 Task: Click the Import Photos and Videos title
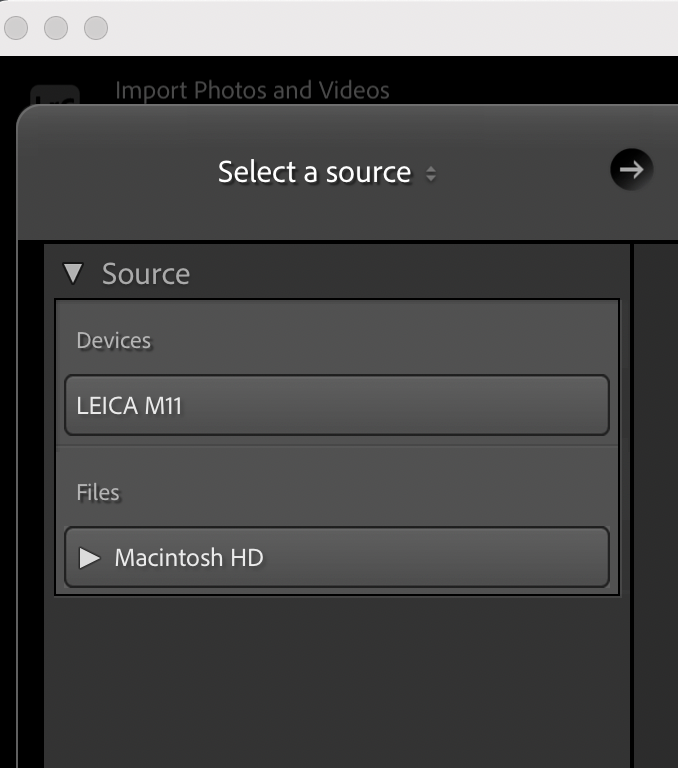coord(252,91)
